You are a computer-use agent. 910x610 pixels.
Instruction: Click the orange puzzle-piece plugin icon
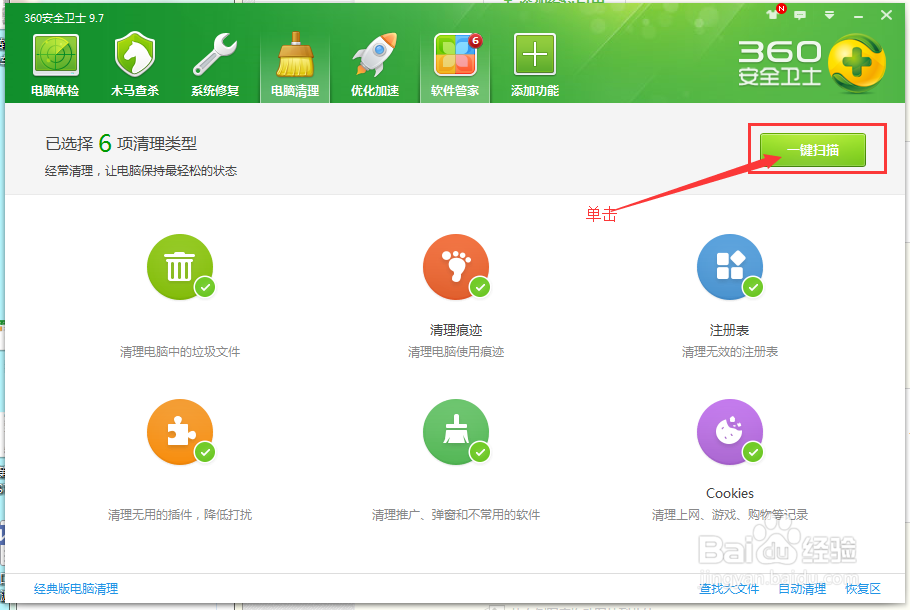point(180,432)
